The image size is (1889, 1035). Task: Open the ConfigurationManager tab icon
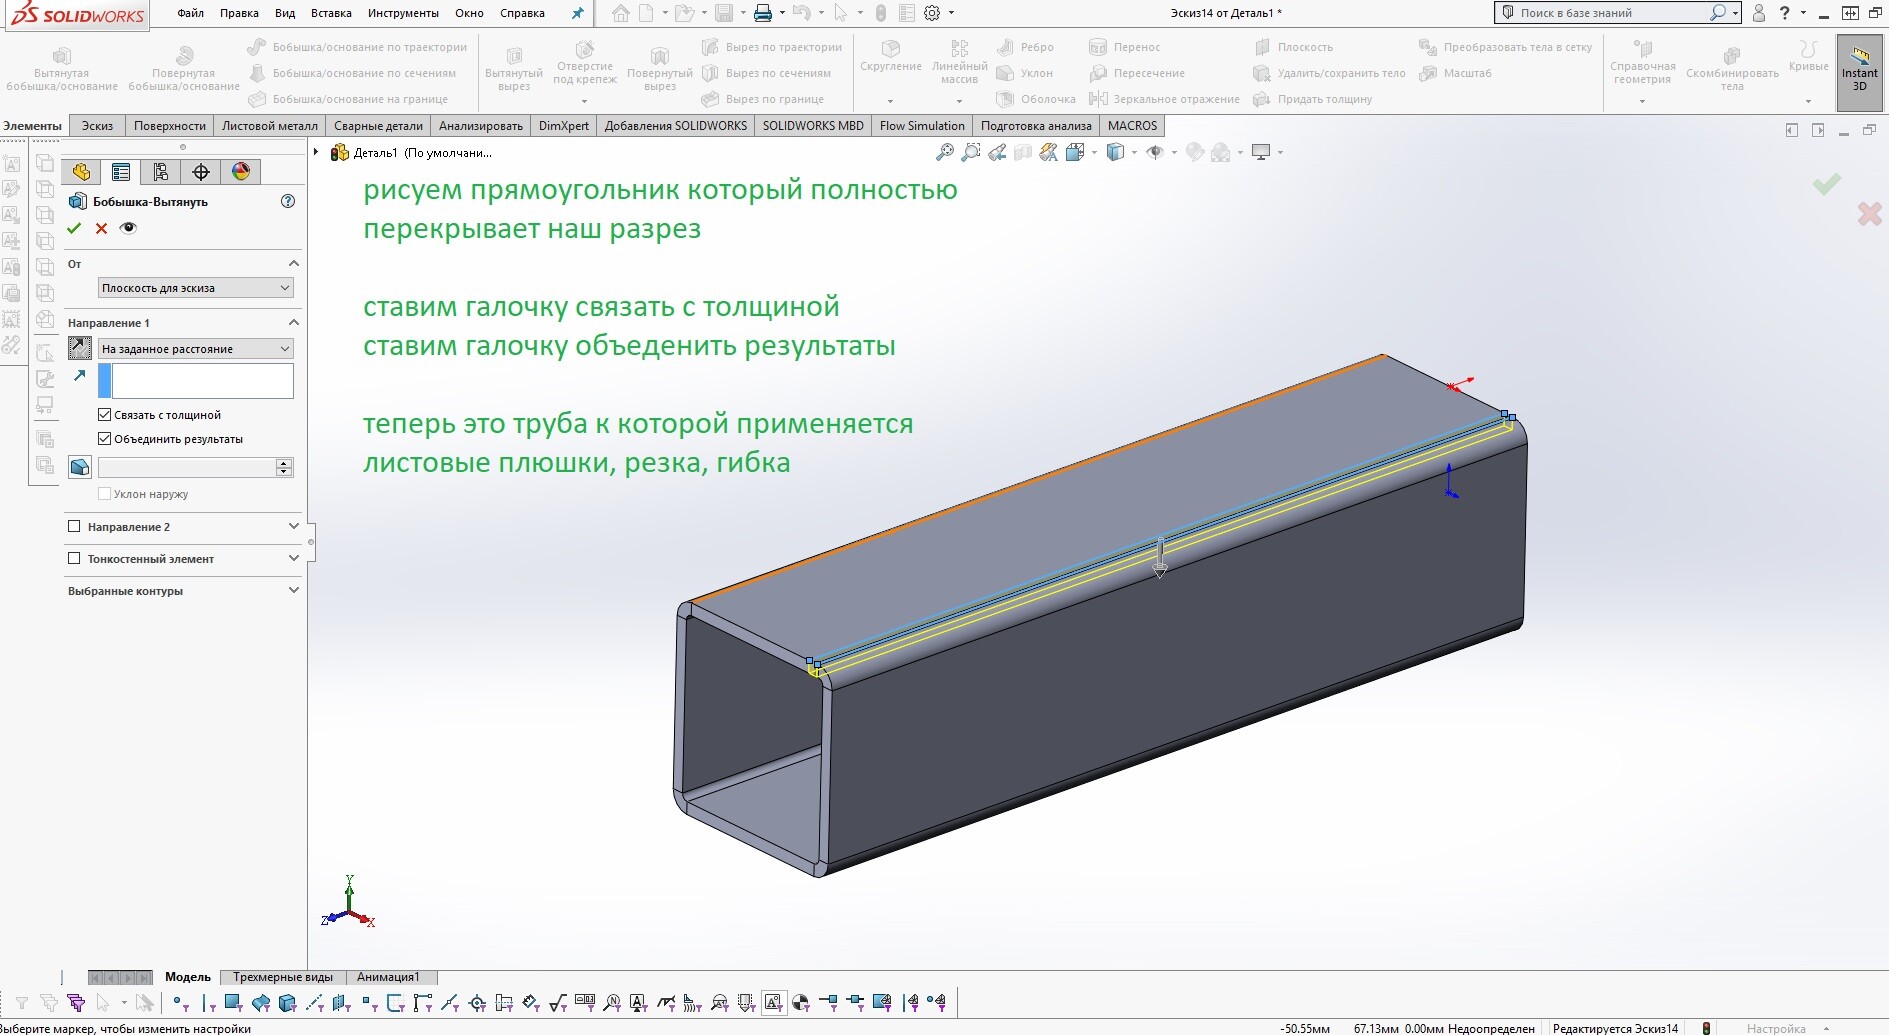(161, 172)
